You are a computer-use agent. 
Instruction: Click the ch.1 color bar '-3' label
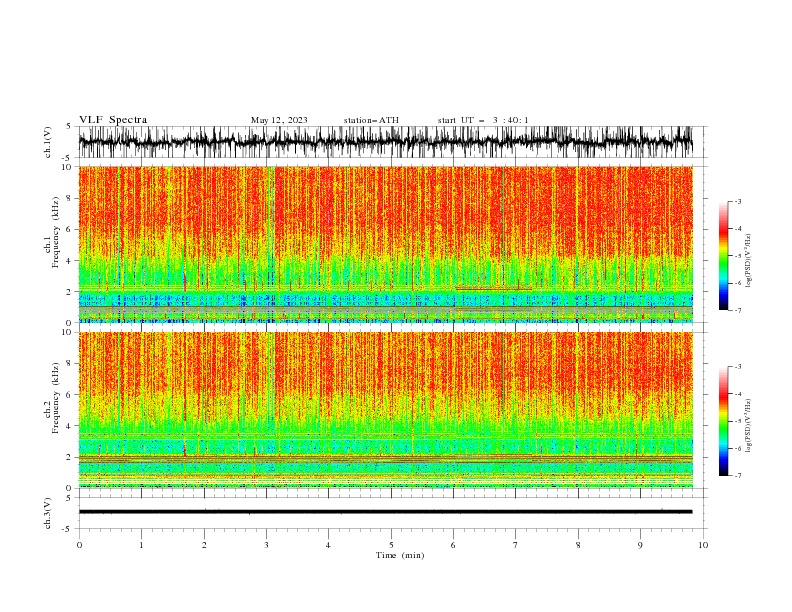[737, 201]
